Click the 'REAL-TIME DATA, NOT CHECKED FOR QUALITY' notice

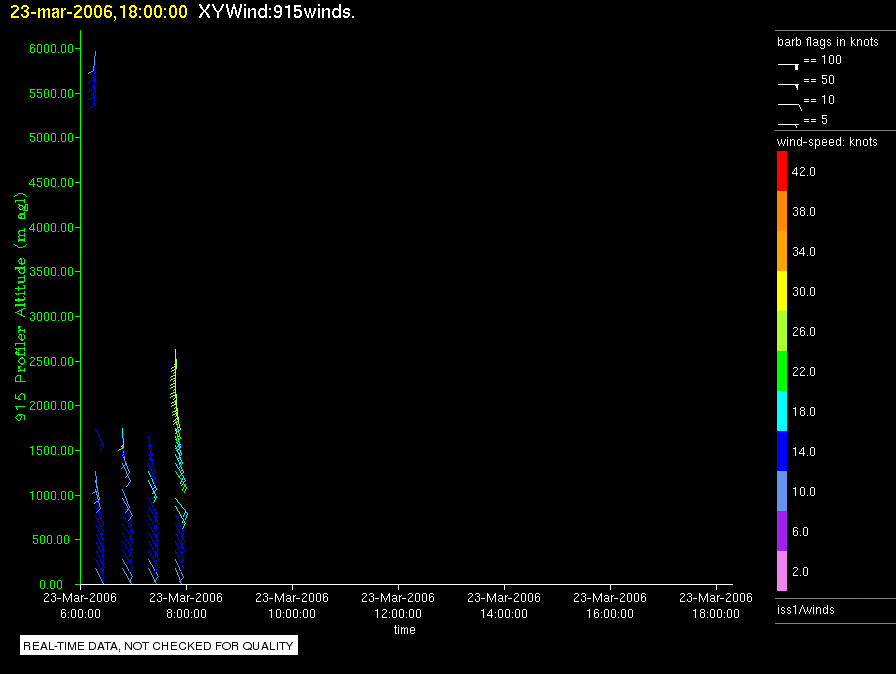pyautogui.click(x=158, y=646)
